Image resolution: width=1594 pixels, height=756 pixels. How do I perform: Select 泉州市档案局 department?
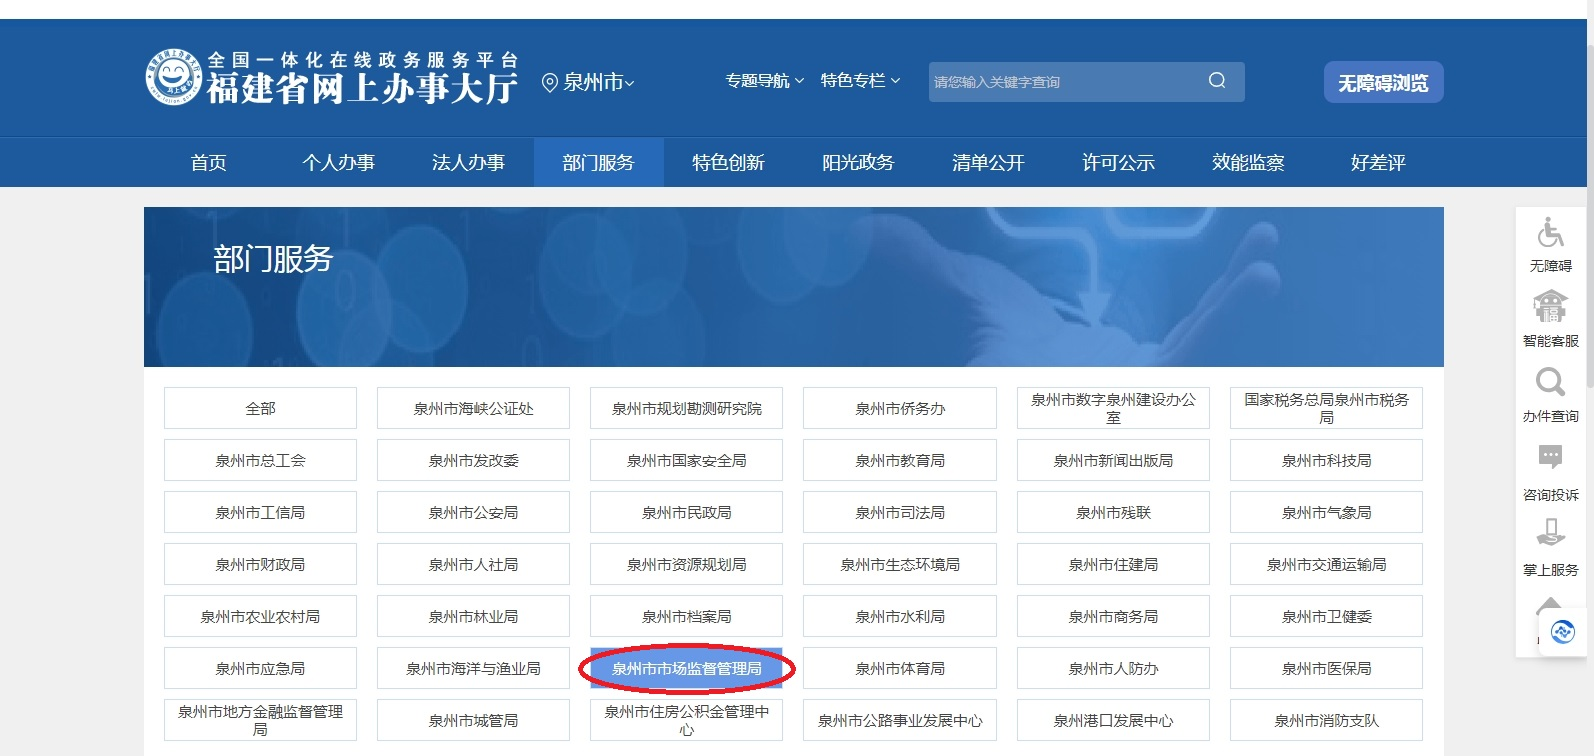686,616
